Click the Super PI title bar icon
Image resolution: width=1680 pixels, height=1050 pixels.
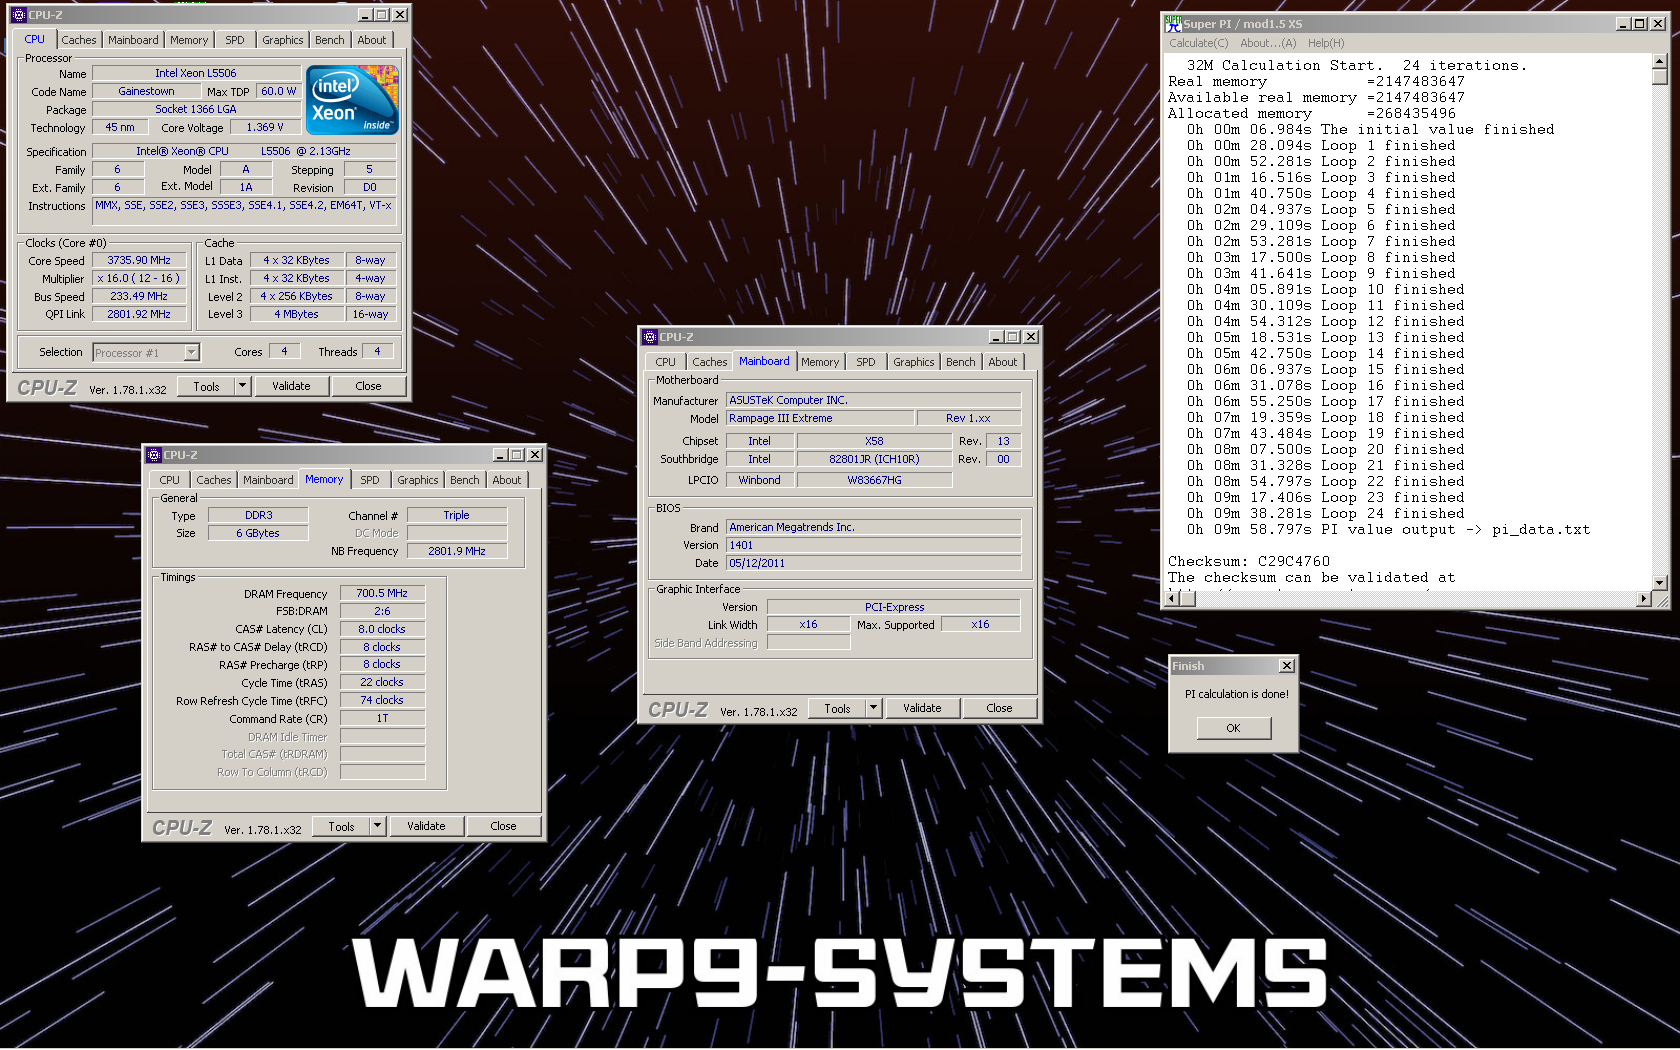pos(1174,24)
